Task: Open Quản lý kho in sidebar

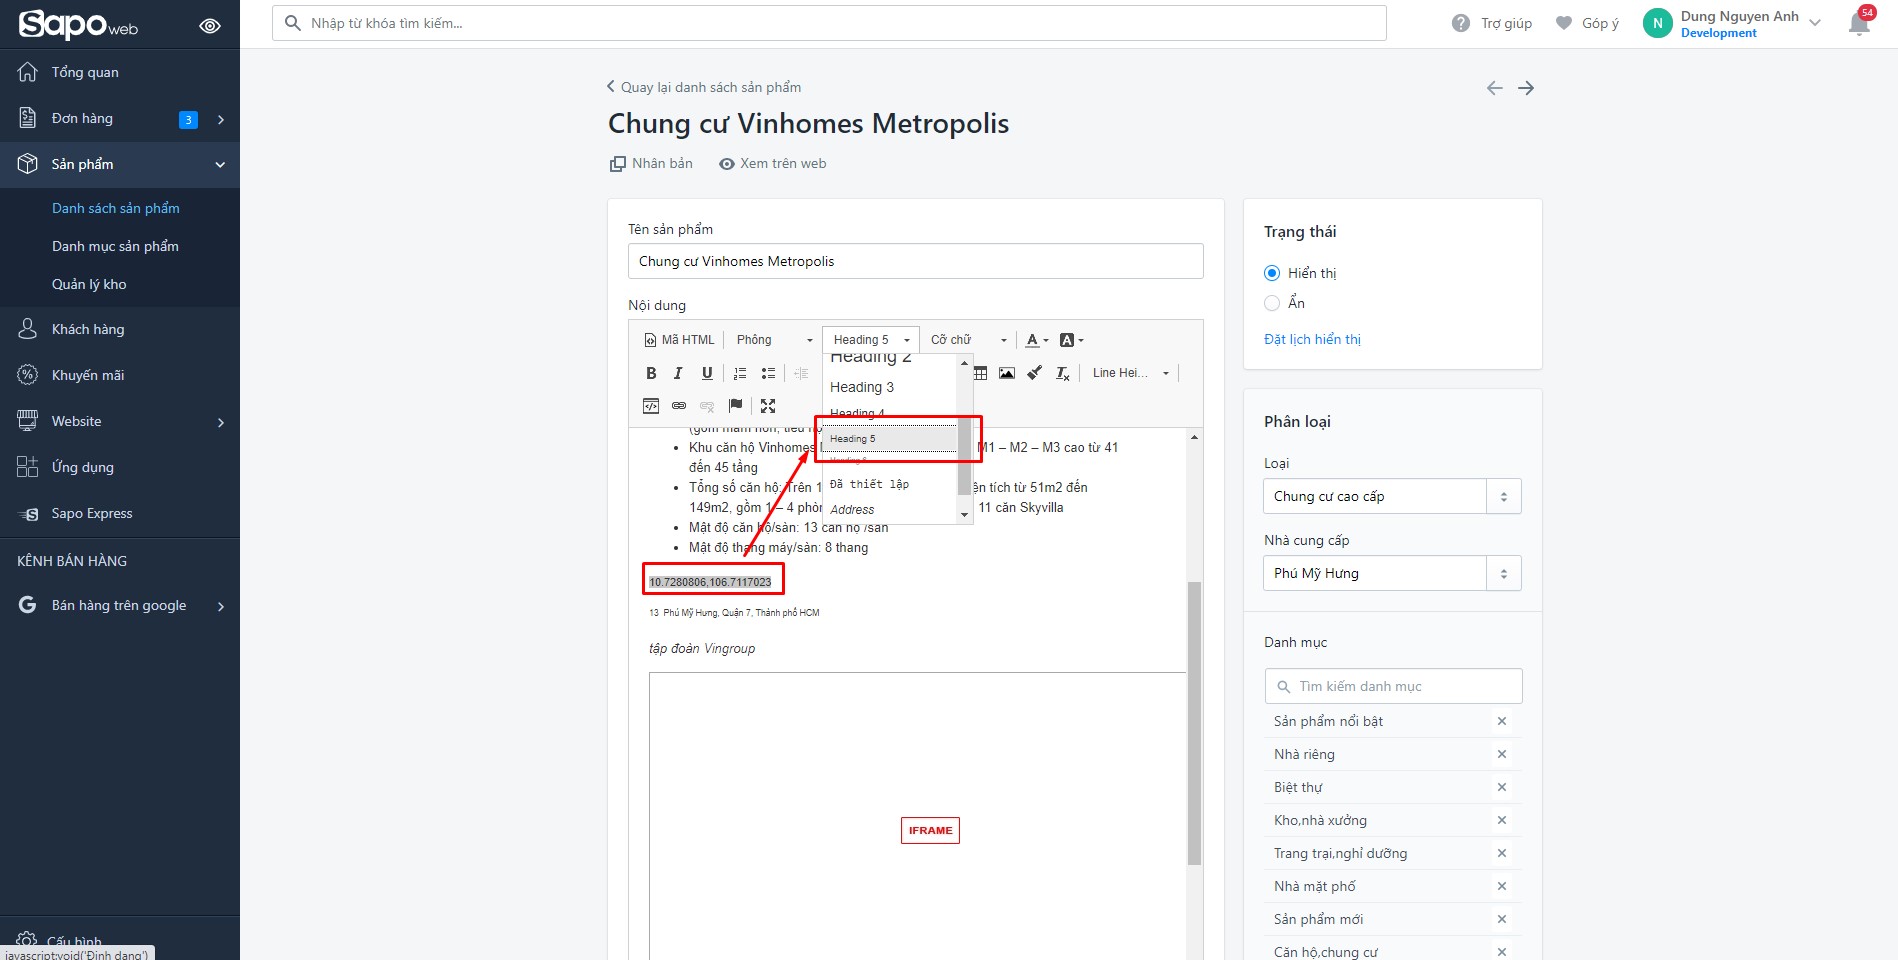Action: [x=89, y=284]
